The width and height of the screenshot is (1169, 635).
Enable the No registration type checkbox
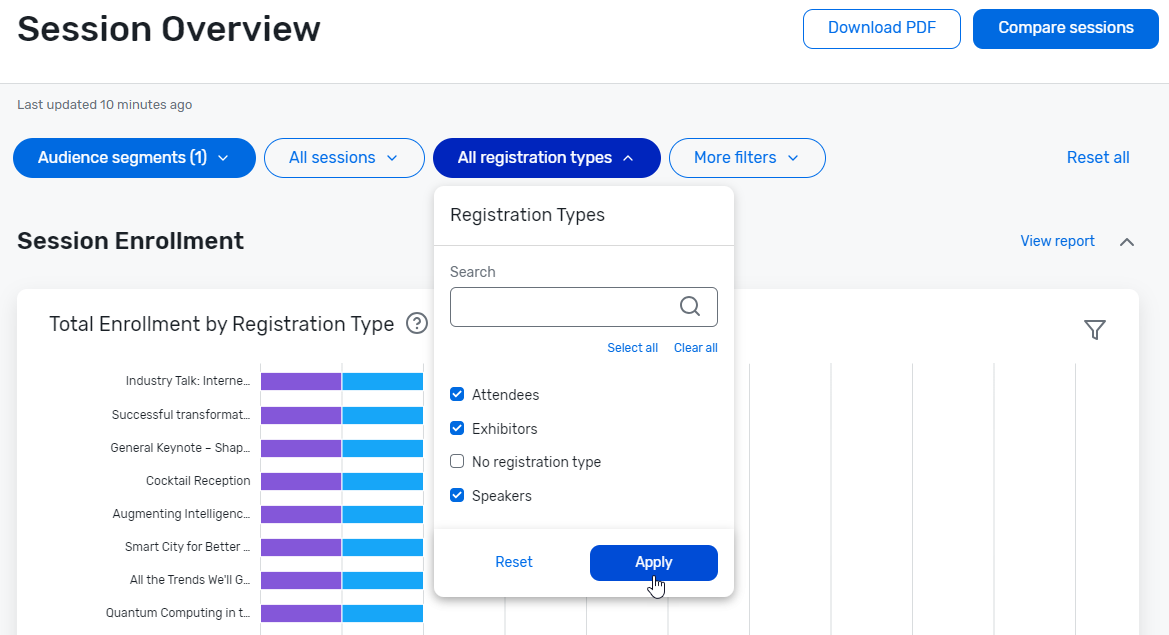(x=457, y=461)
